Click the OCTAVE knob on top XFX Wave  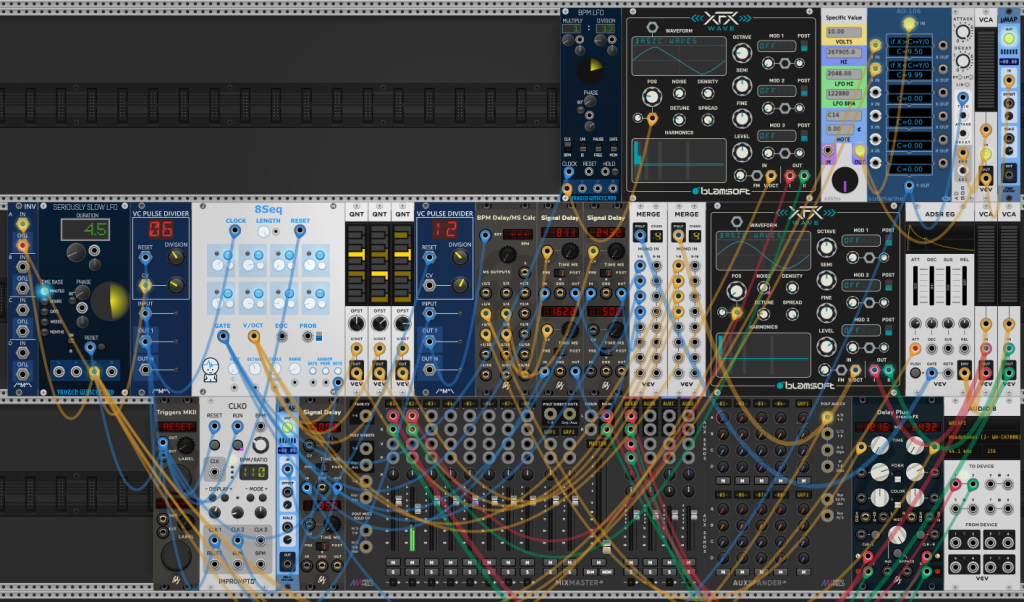pos(741,53)
